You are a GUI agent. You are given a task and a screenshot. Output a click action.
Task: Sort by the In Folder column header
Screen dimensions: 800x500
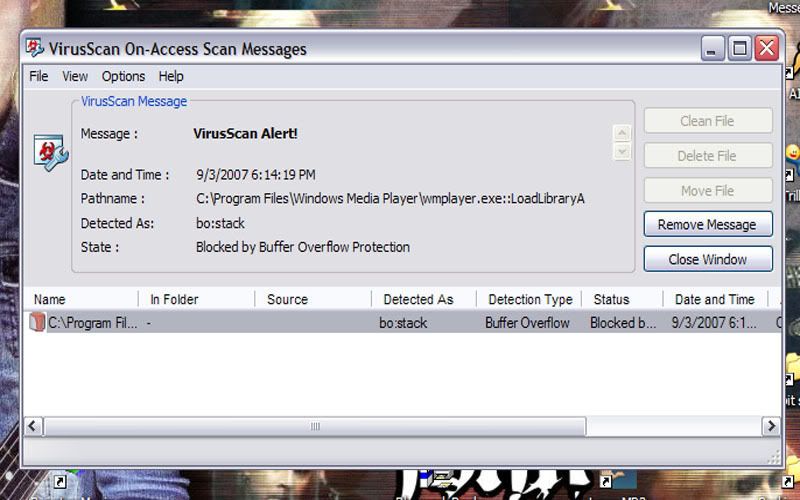pos(197,299)
